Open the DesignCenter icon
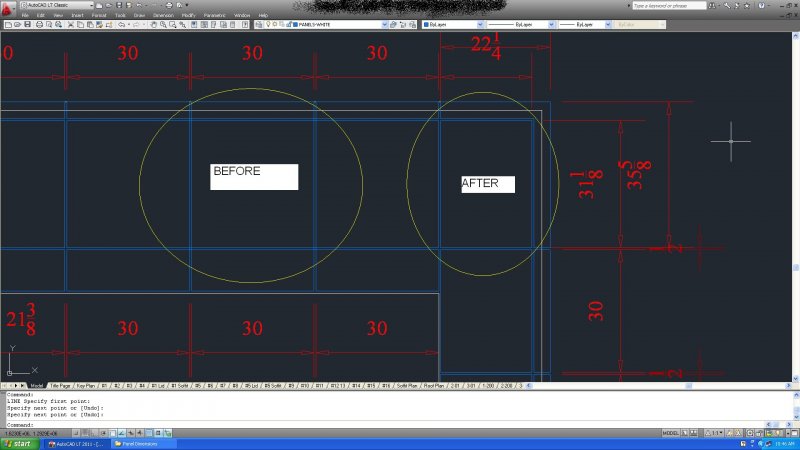Viewport: 800px width, 450px height. click(x=204, y=24)
